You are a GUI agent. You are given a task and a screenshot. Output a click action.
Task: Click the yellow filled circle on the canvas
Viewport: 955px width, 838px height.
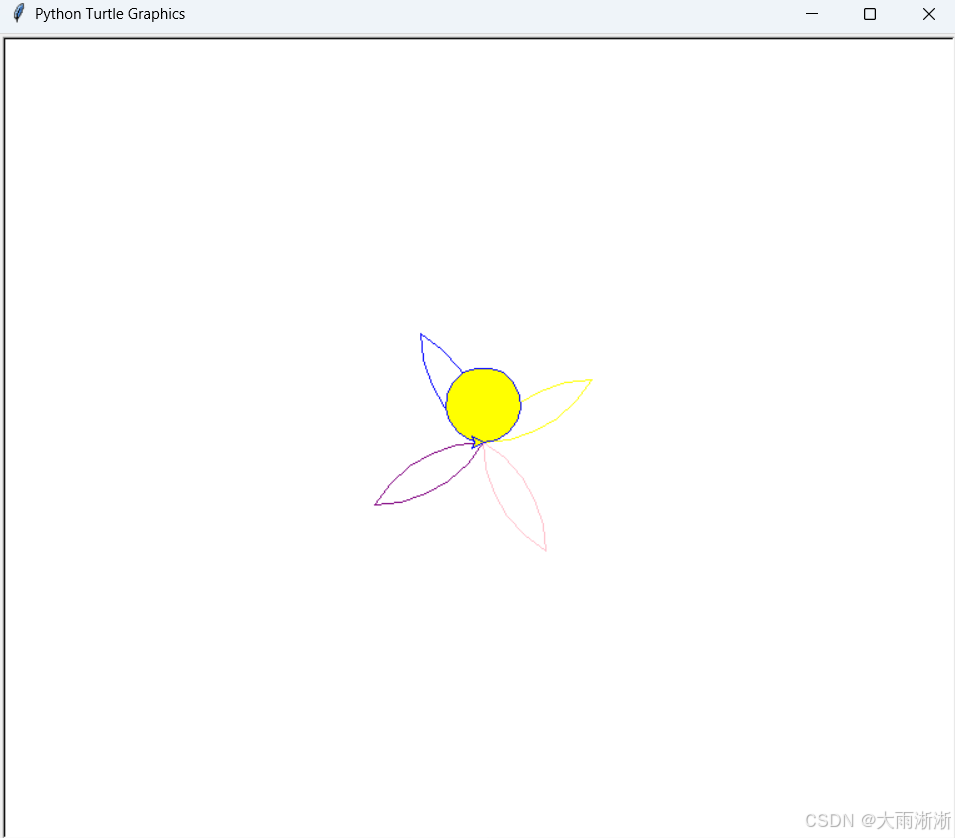click(484, 405)
